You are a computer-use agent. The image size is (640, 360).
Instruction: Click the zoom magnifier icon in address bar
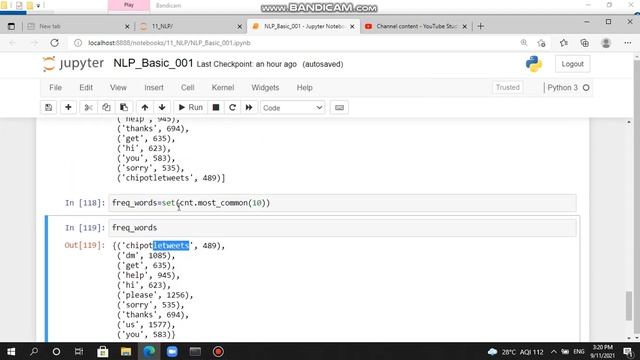click(524, 43)
